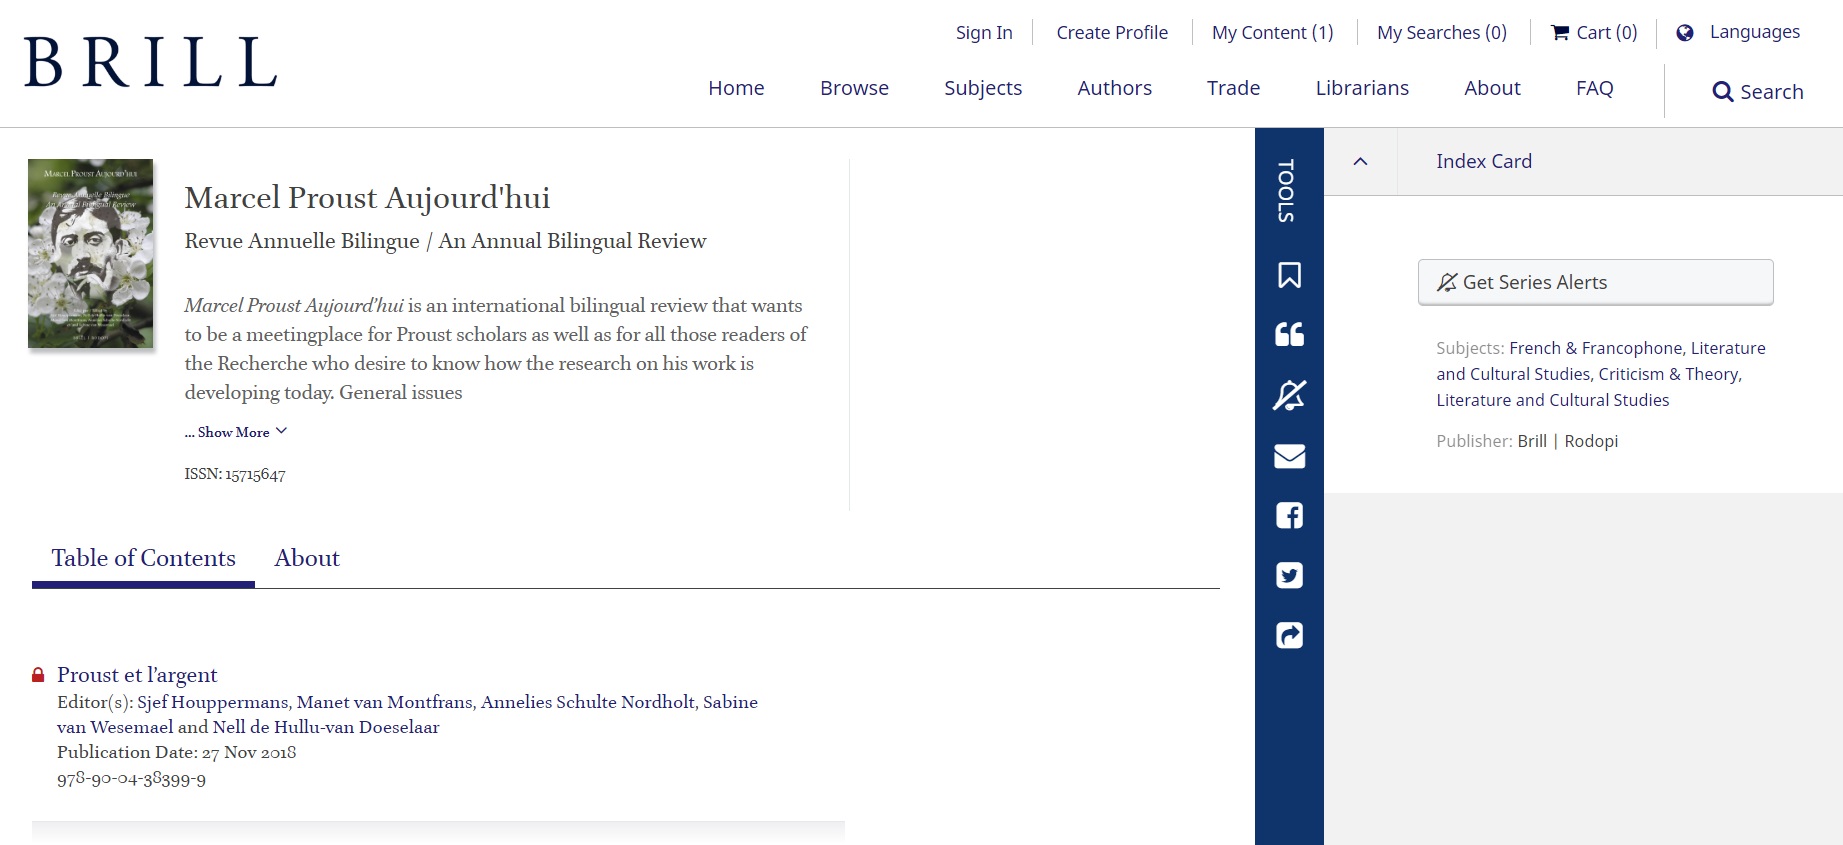
Task: Click the Criticism & Theory subject link
Action: coord(1668,374)
